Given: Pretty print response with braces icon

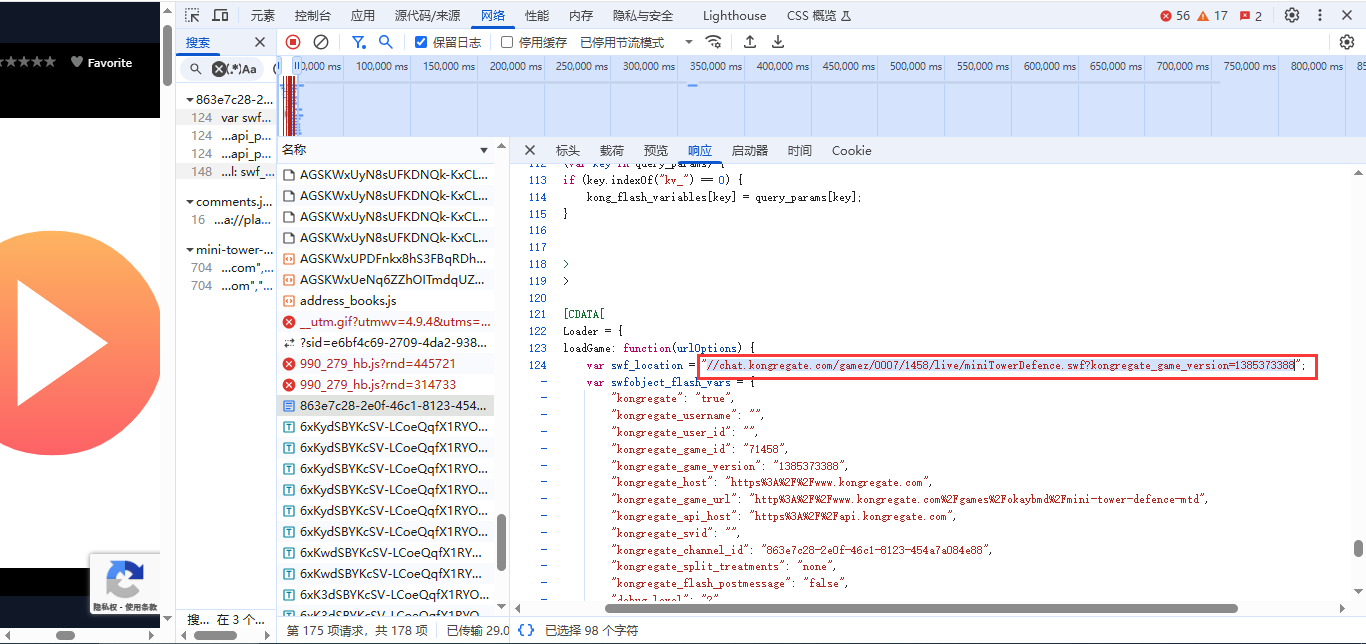Looking at the screenshot, I should click(526, 630).
